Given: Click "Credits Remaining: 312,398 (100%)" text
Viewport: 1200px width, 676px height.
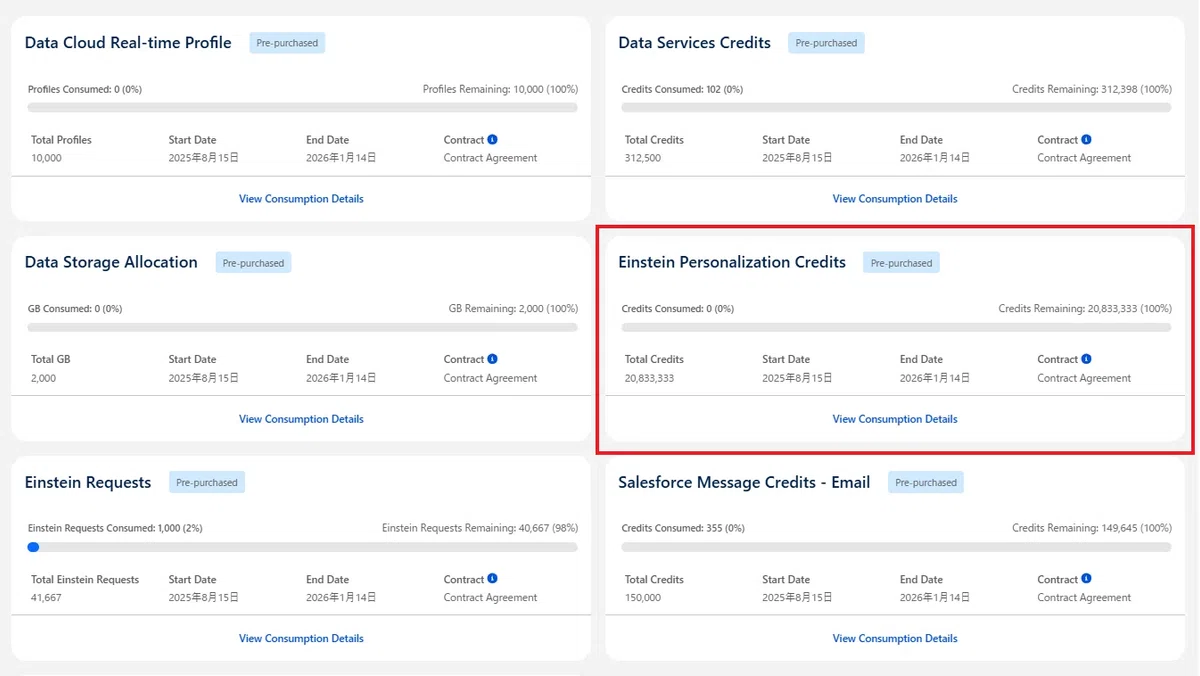Looking at the screenshot, I should click(1092, 89).
